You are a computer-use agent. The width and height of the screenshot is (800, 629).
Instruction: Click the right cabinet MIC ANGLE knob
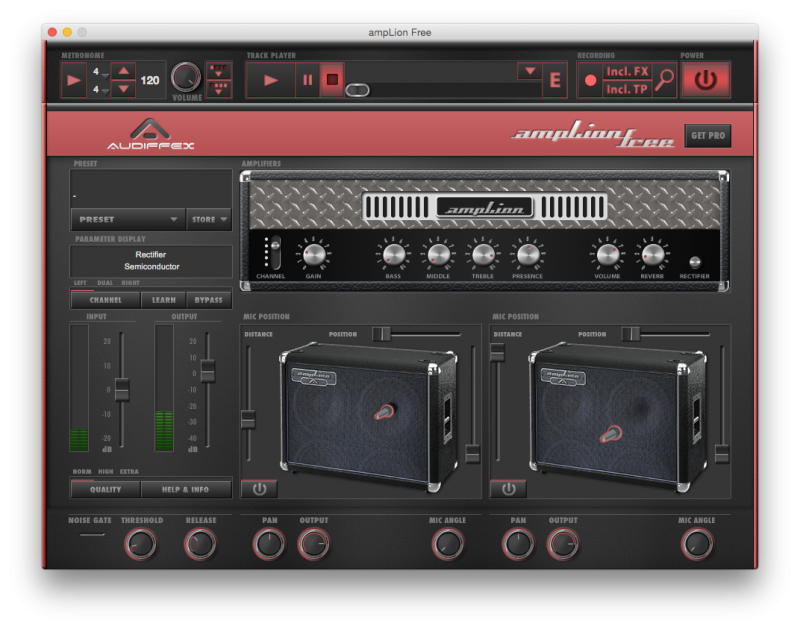tap(697, 544)
